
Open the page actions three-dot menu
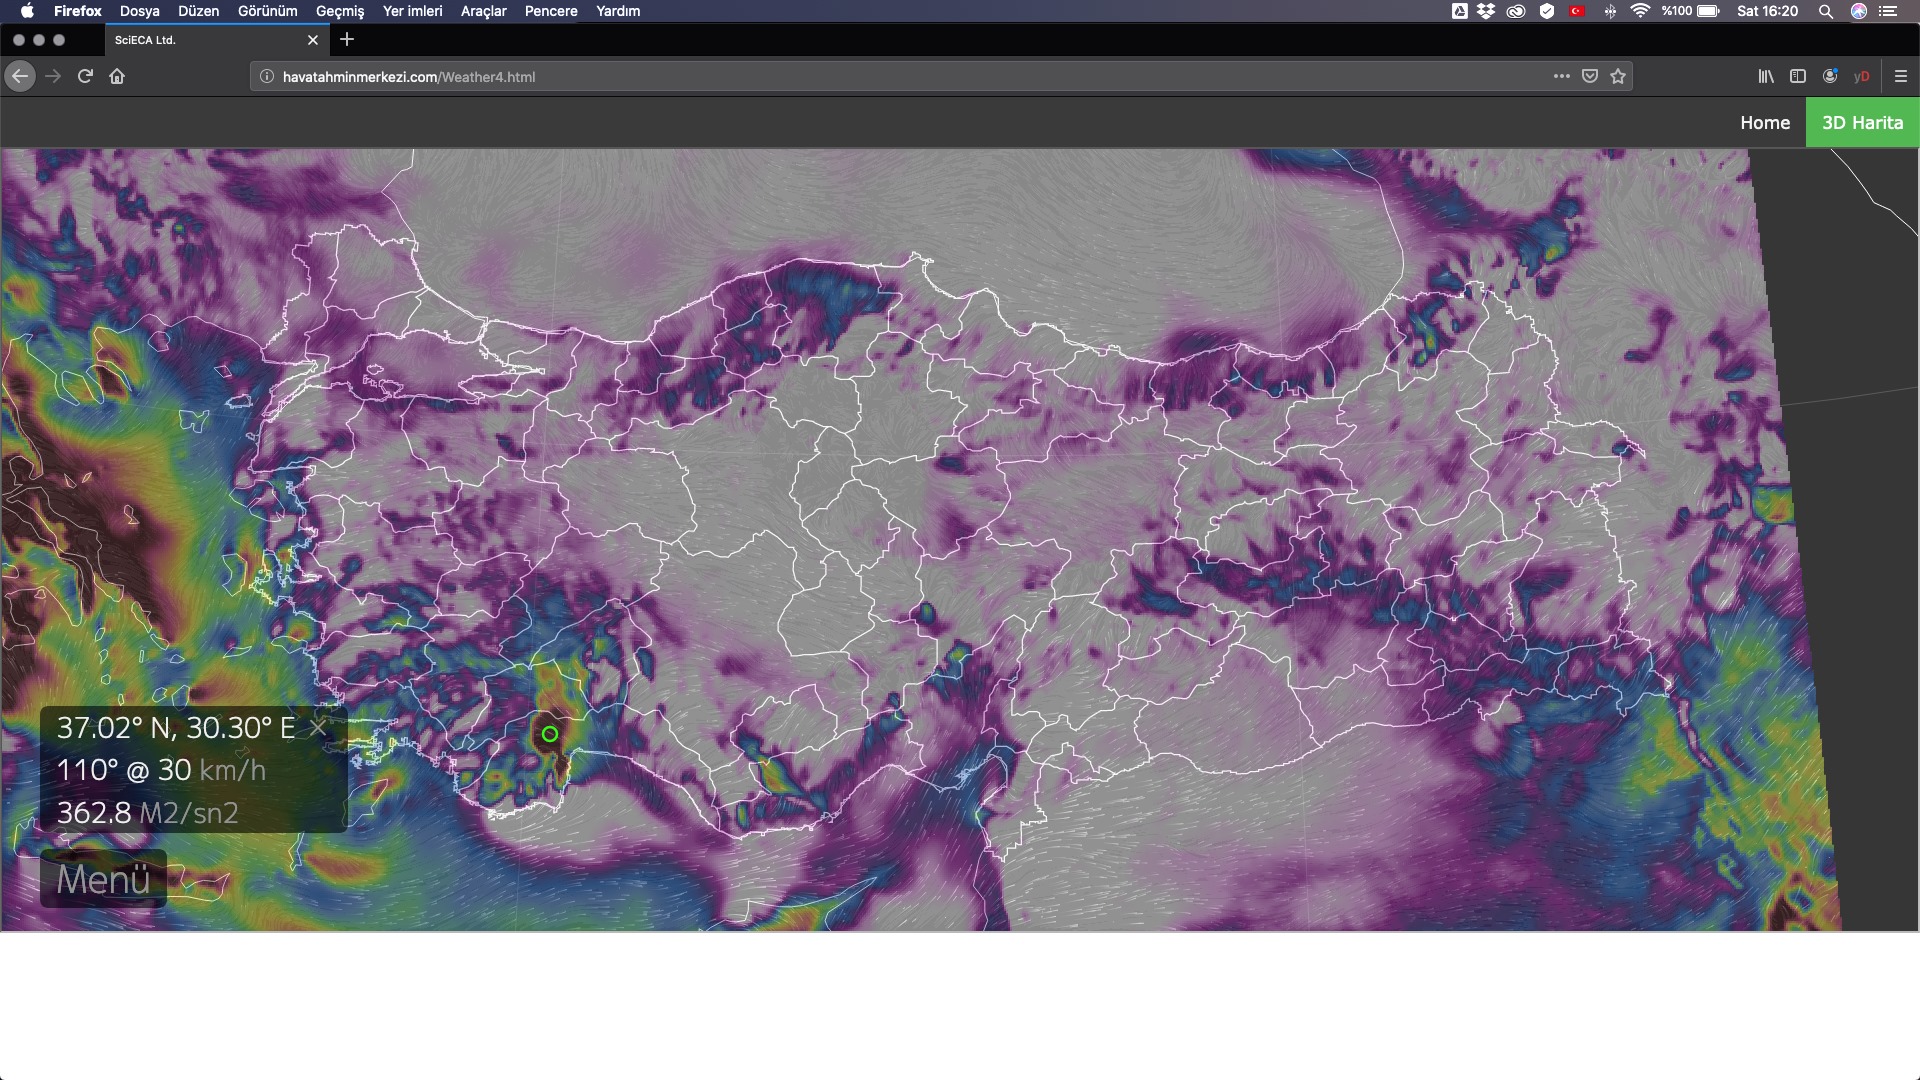point(1561,76)
